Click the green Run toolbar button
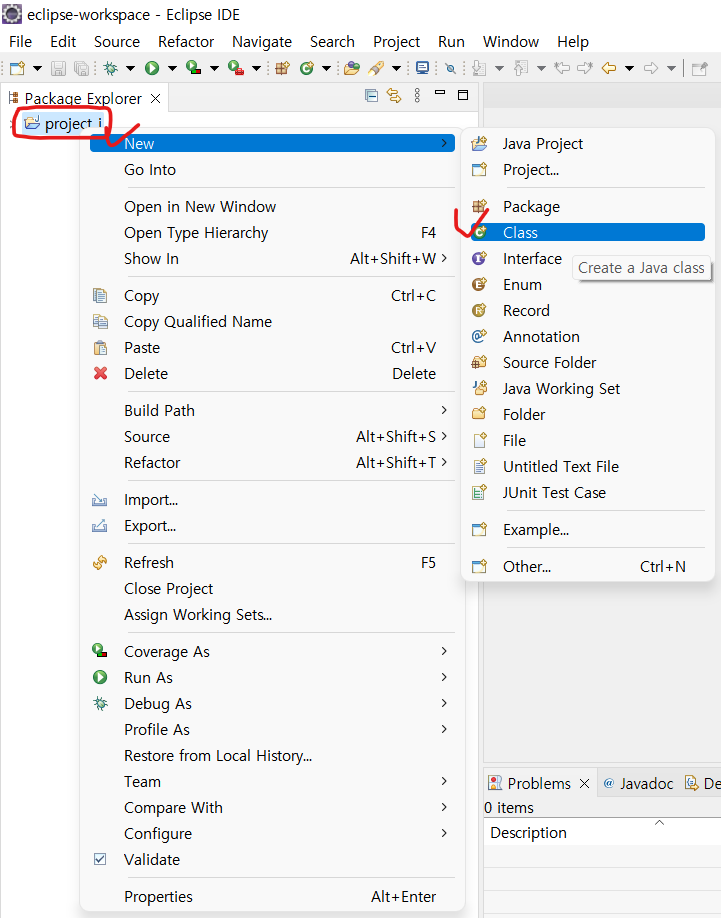 click(152, 68)
